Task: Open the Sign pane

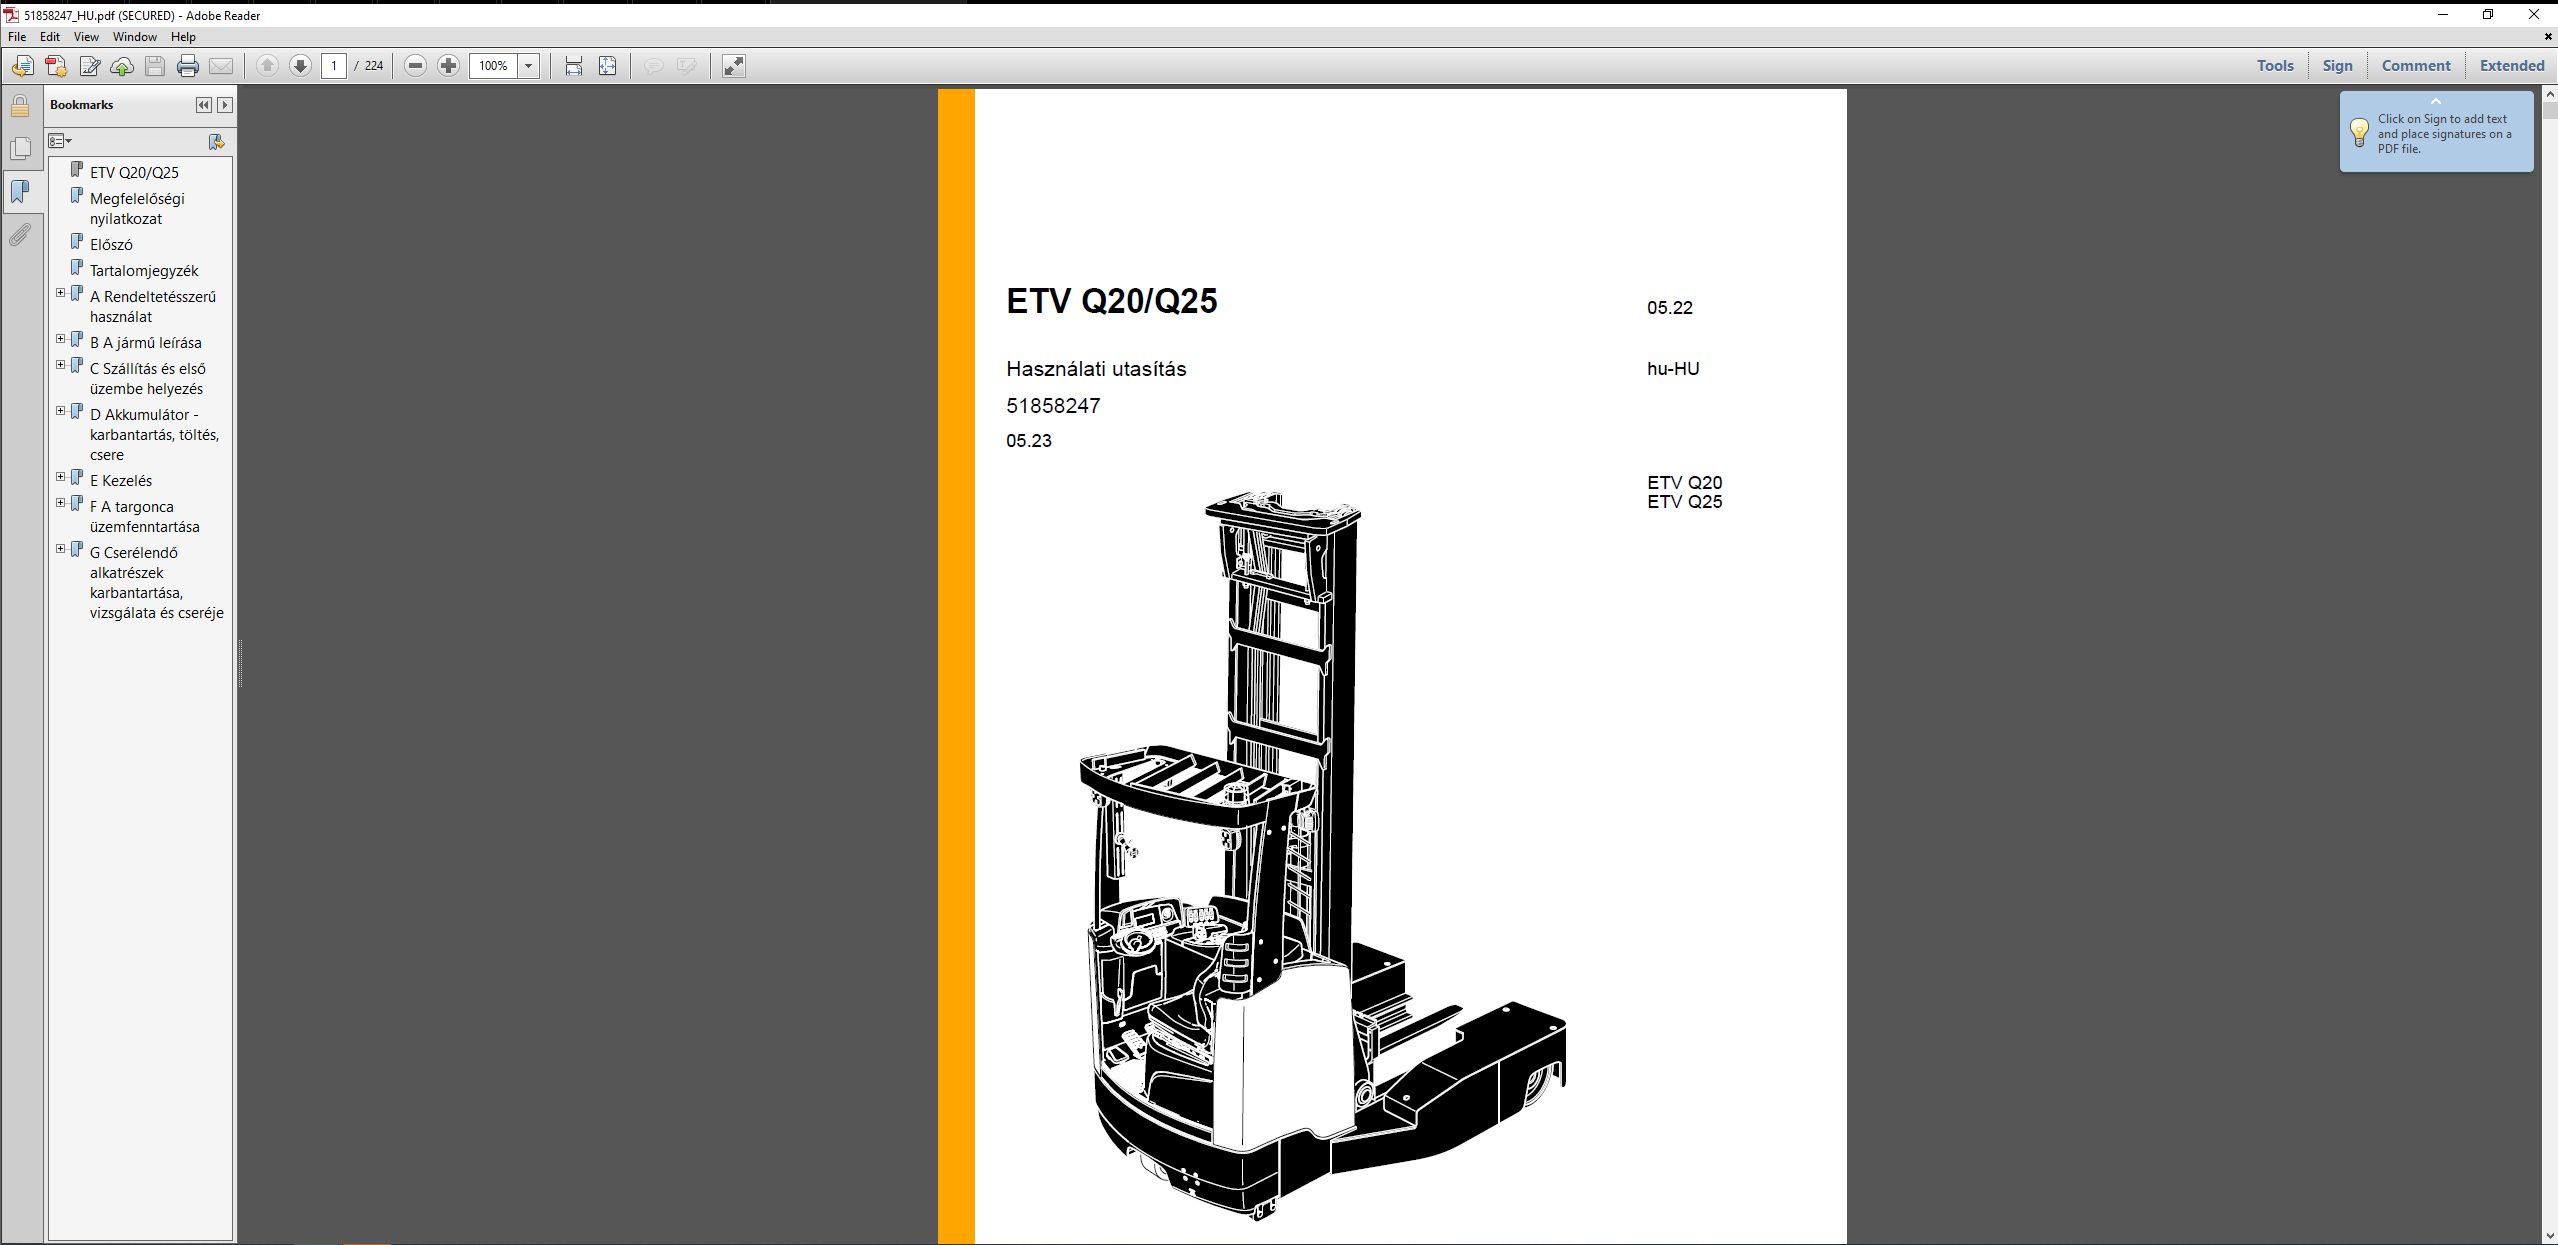Action: 2337,66
